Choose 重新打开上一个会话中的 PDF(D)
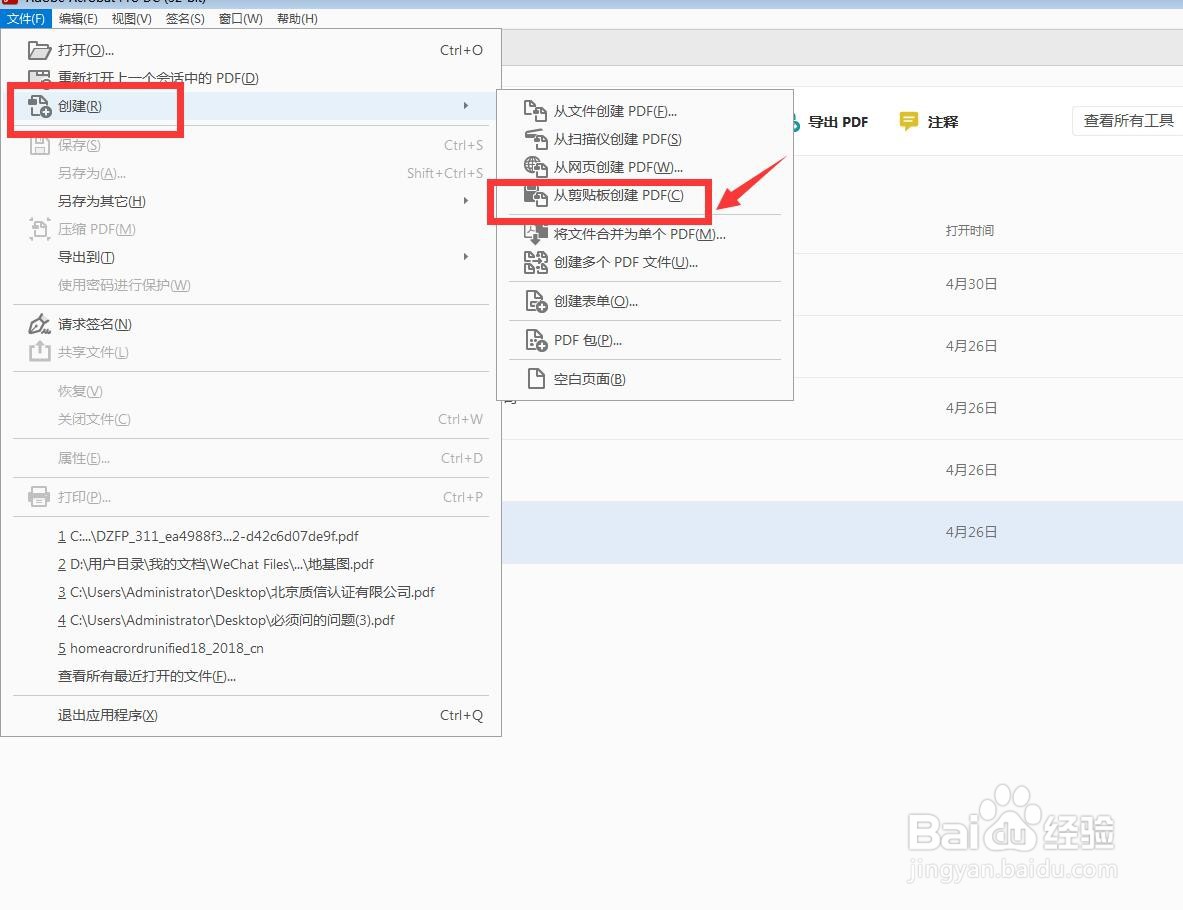The image size is (1183, 910). click(x=250, y=78)
